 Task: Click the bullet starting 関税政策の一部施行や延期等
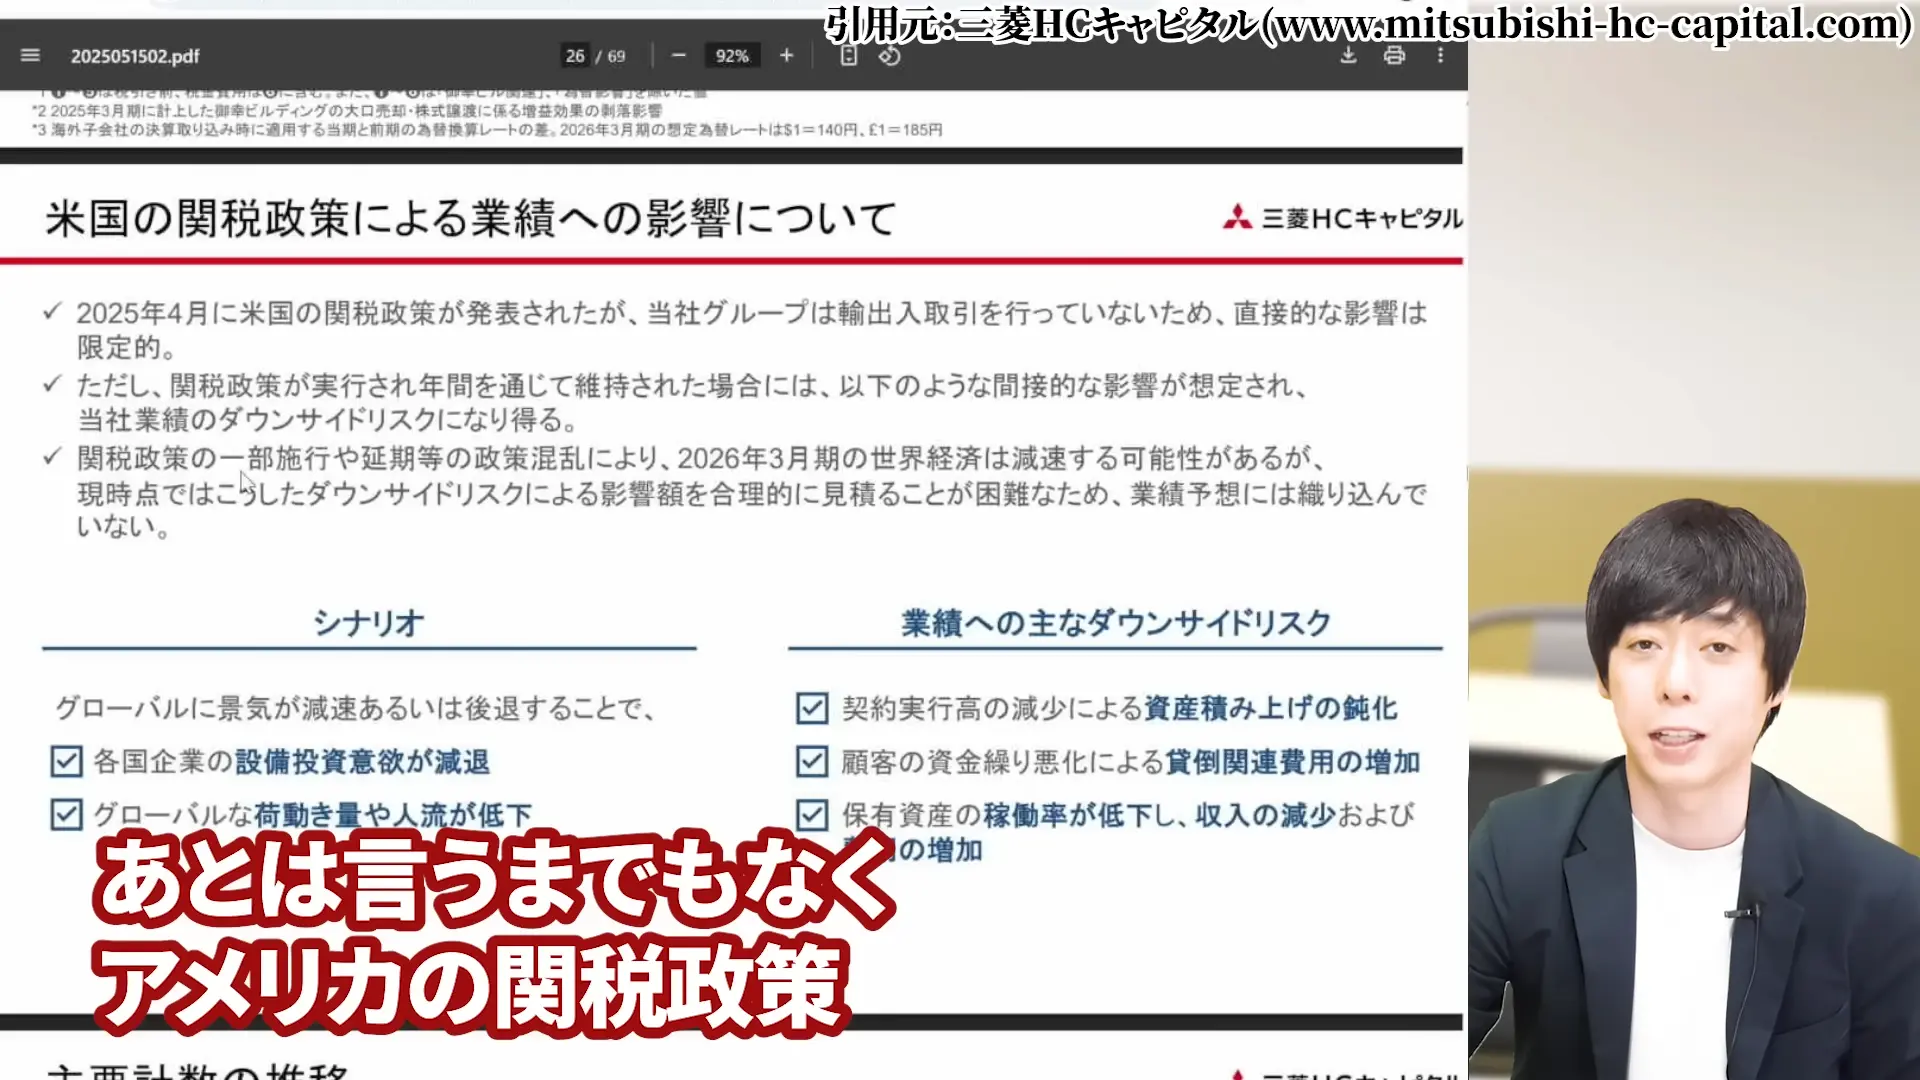(735, 492)
